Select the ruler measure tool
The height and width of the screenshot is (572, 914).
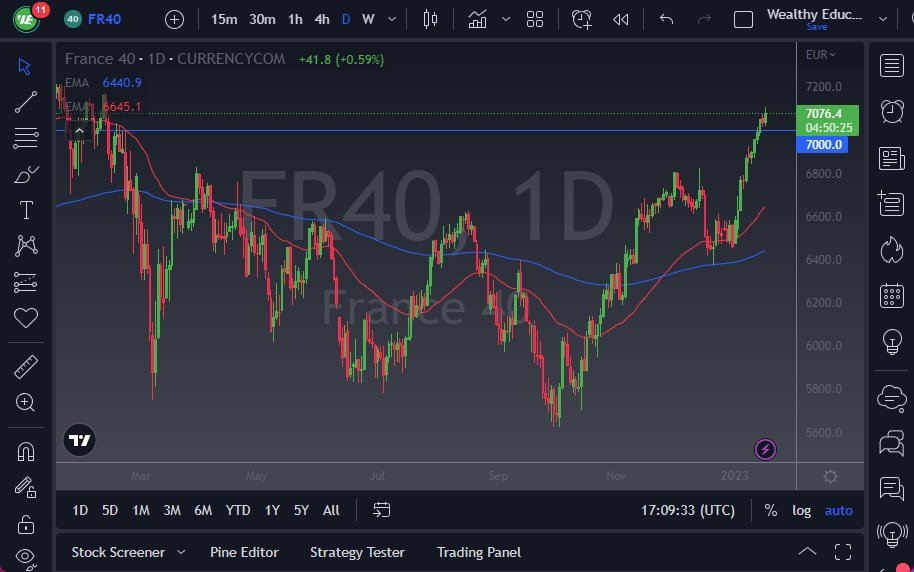26,367
